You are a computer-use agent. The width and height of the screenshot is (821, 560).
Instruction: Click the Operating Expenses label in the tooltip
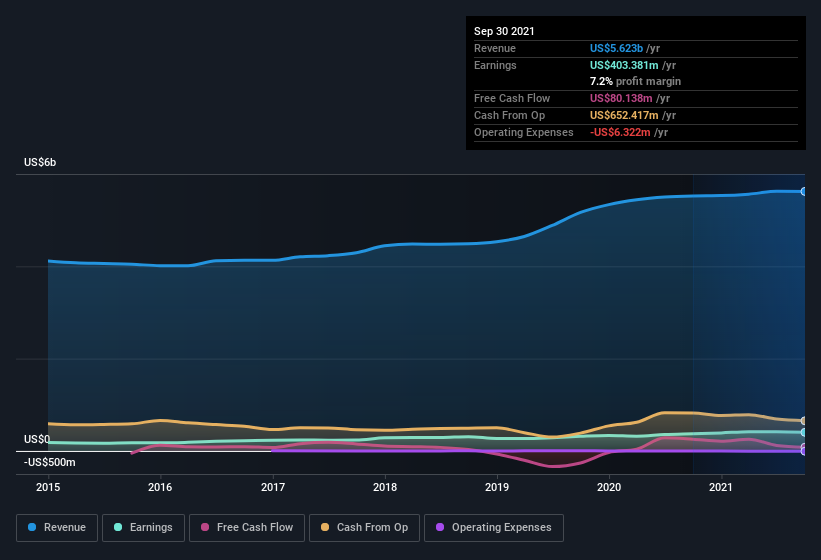click(x=524, y=132)
